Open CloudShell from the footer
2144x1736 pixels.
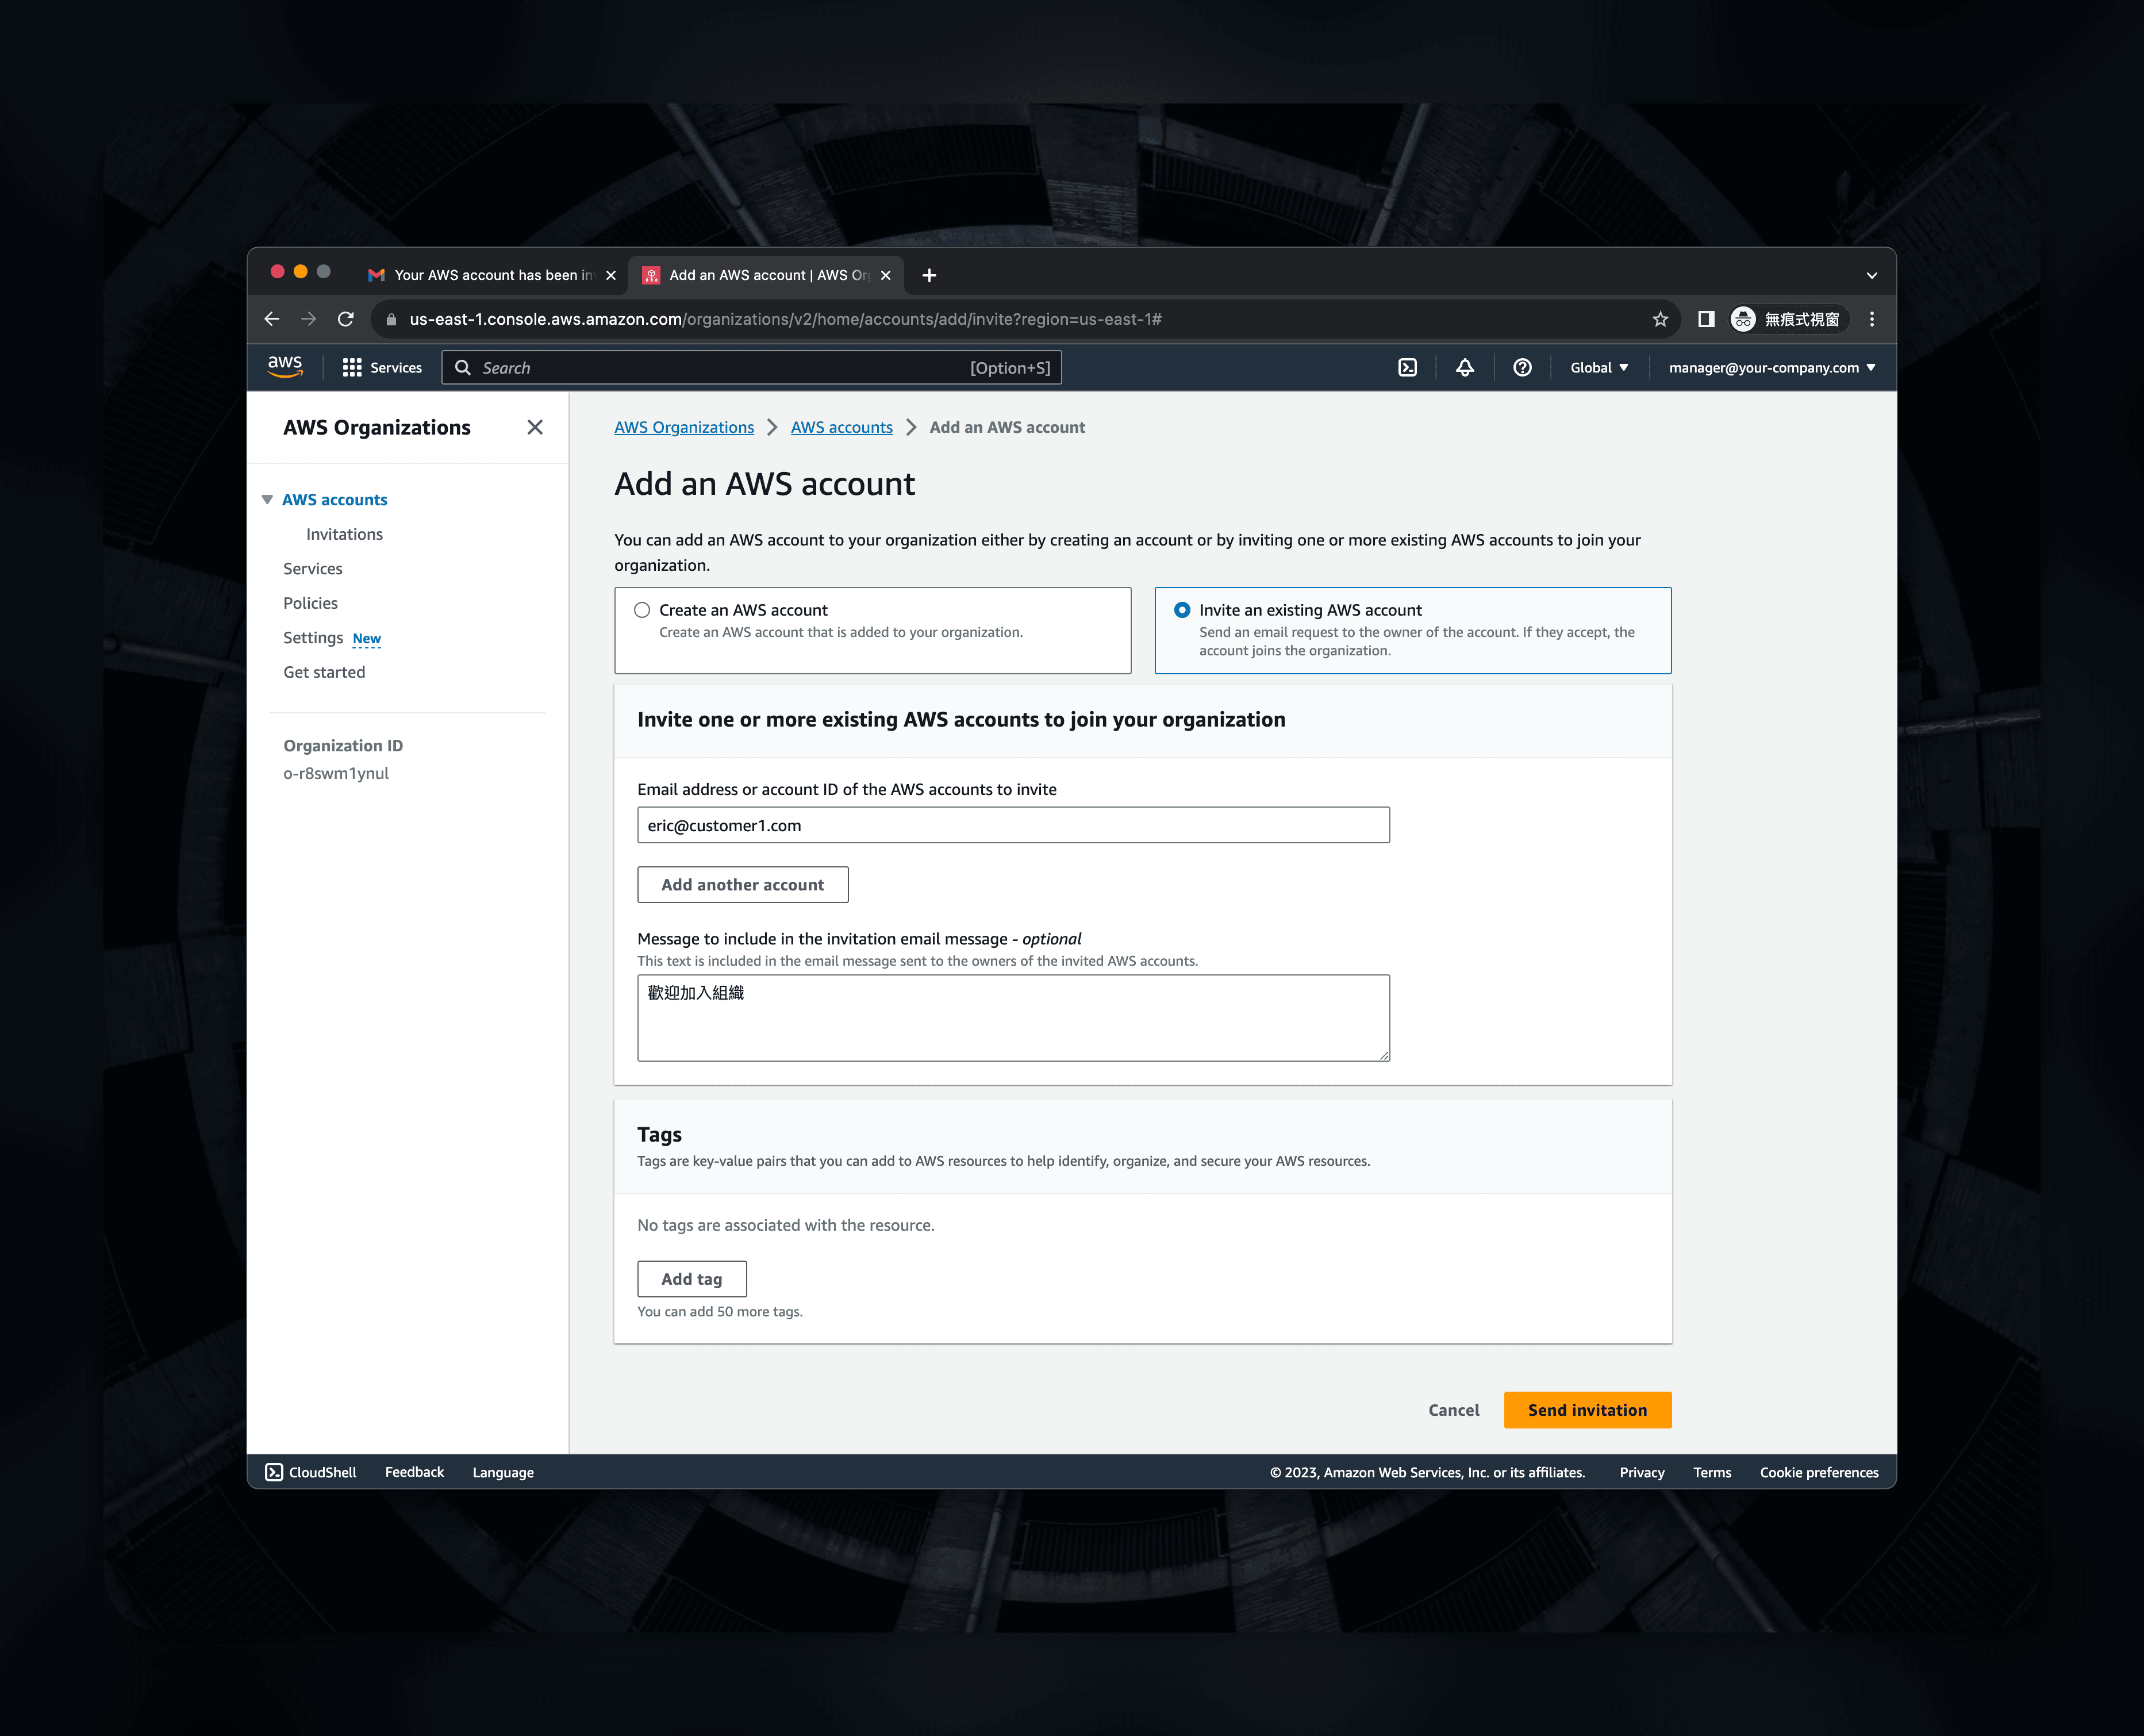[x=311, y=1472]
